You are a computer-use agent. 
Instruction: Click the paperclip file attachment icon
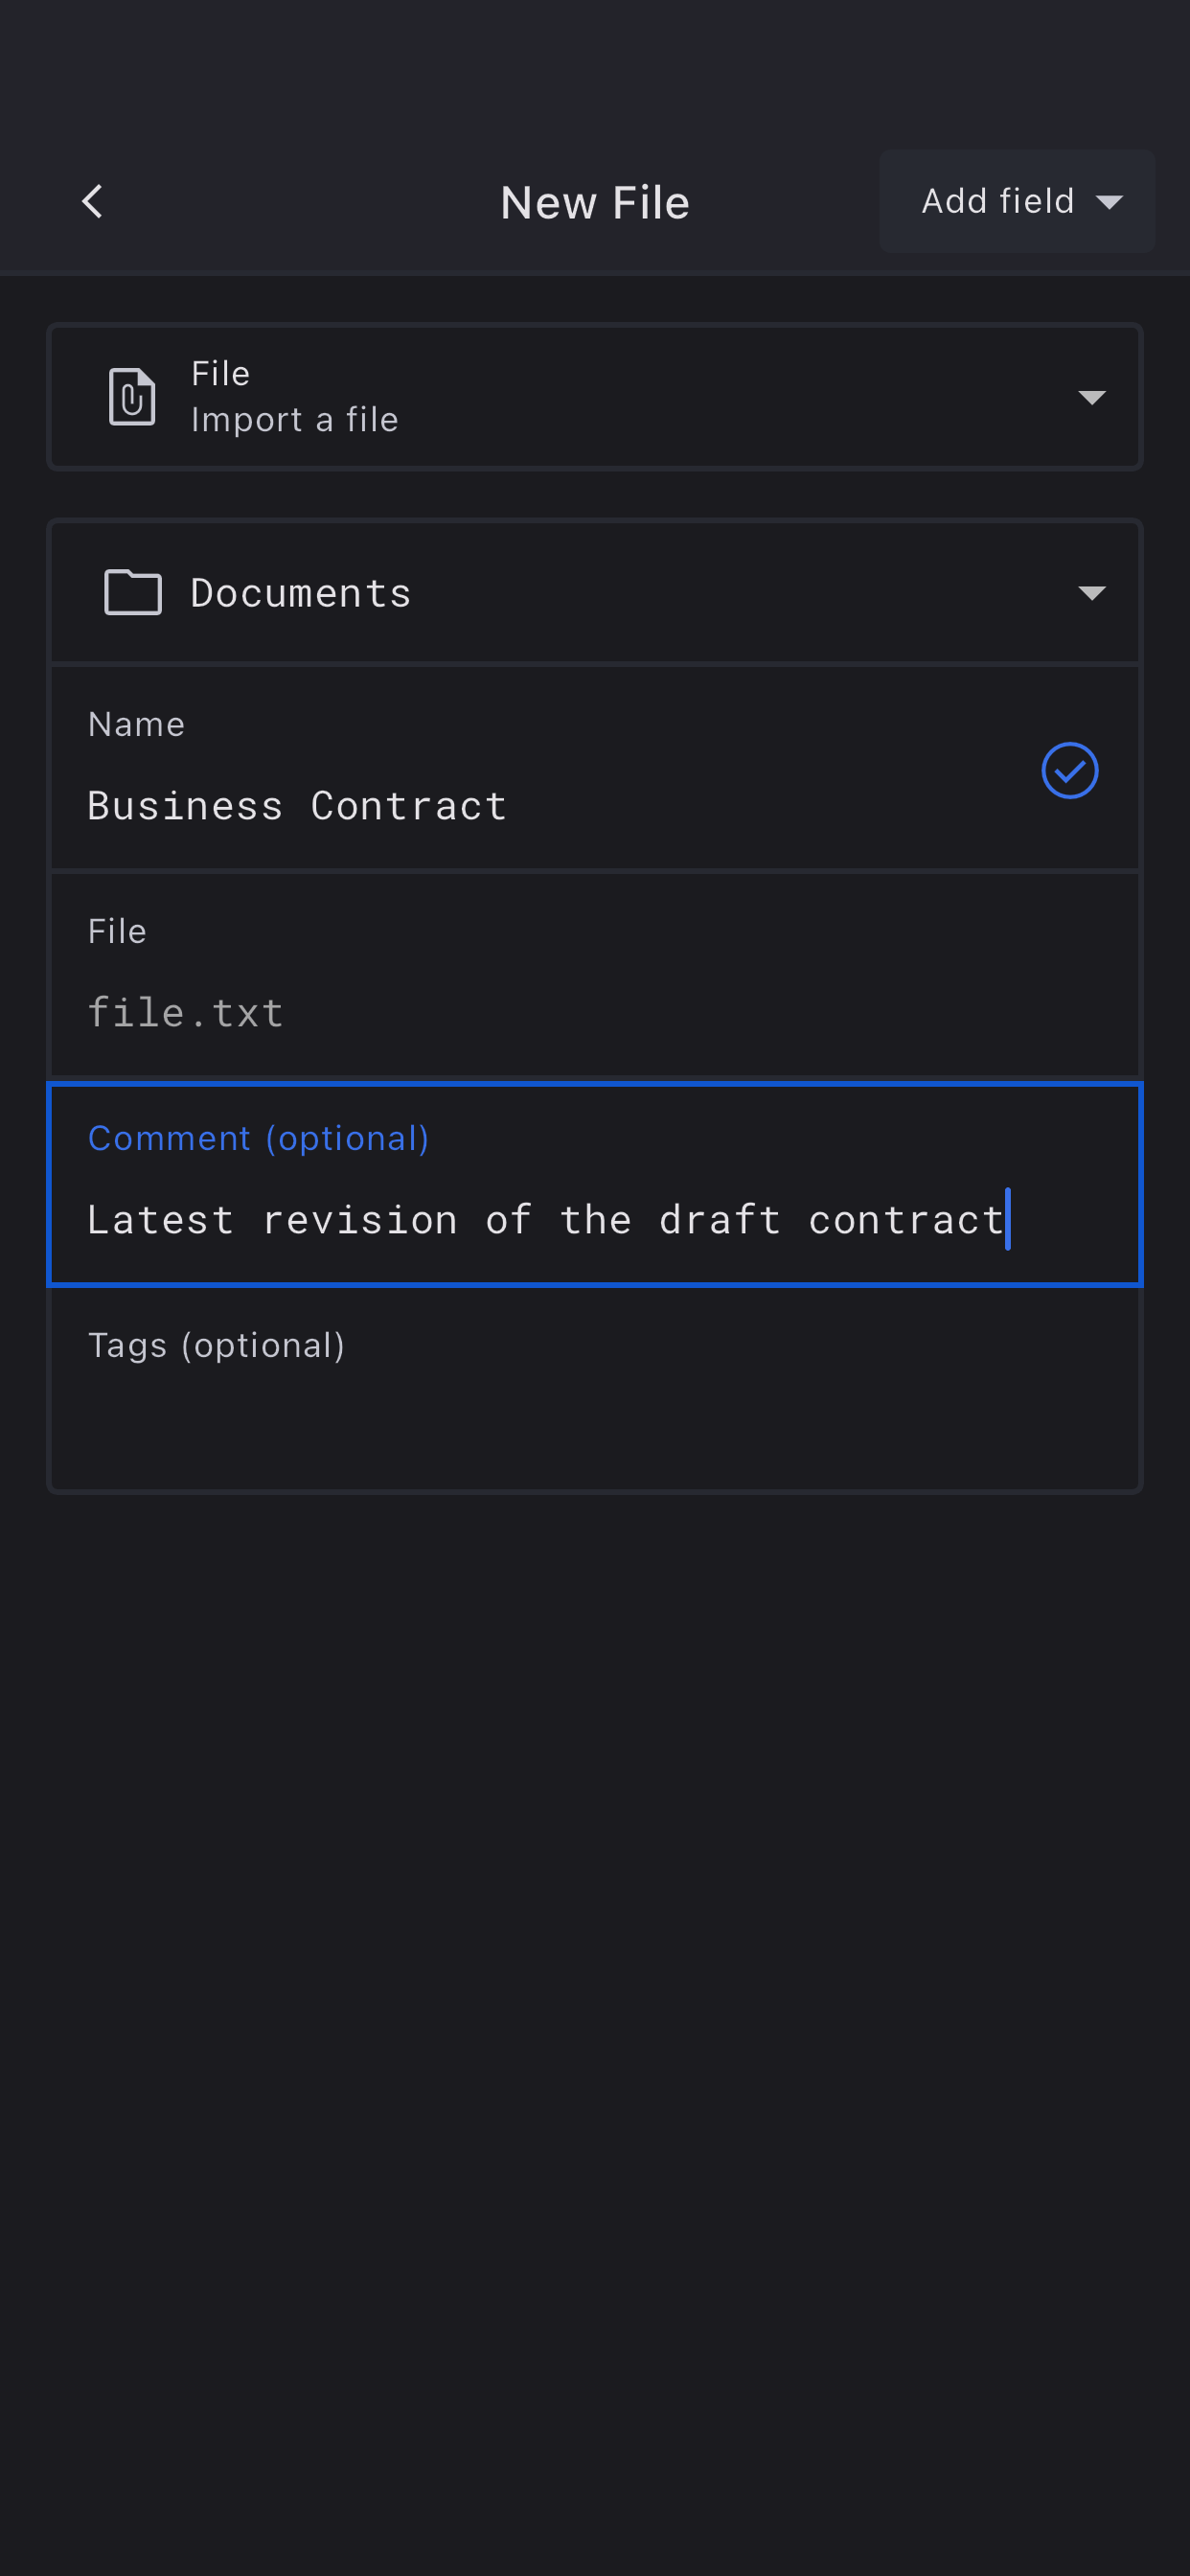coord(132,397)
